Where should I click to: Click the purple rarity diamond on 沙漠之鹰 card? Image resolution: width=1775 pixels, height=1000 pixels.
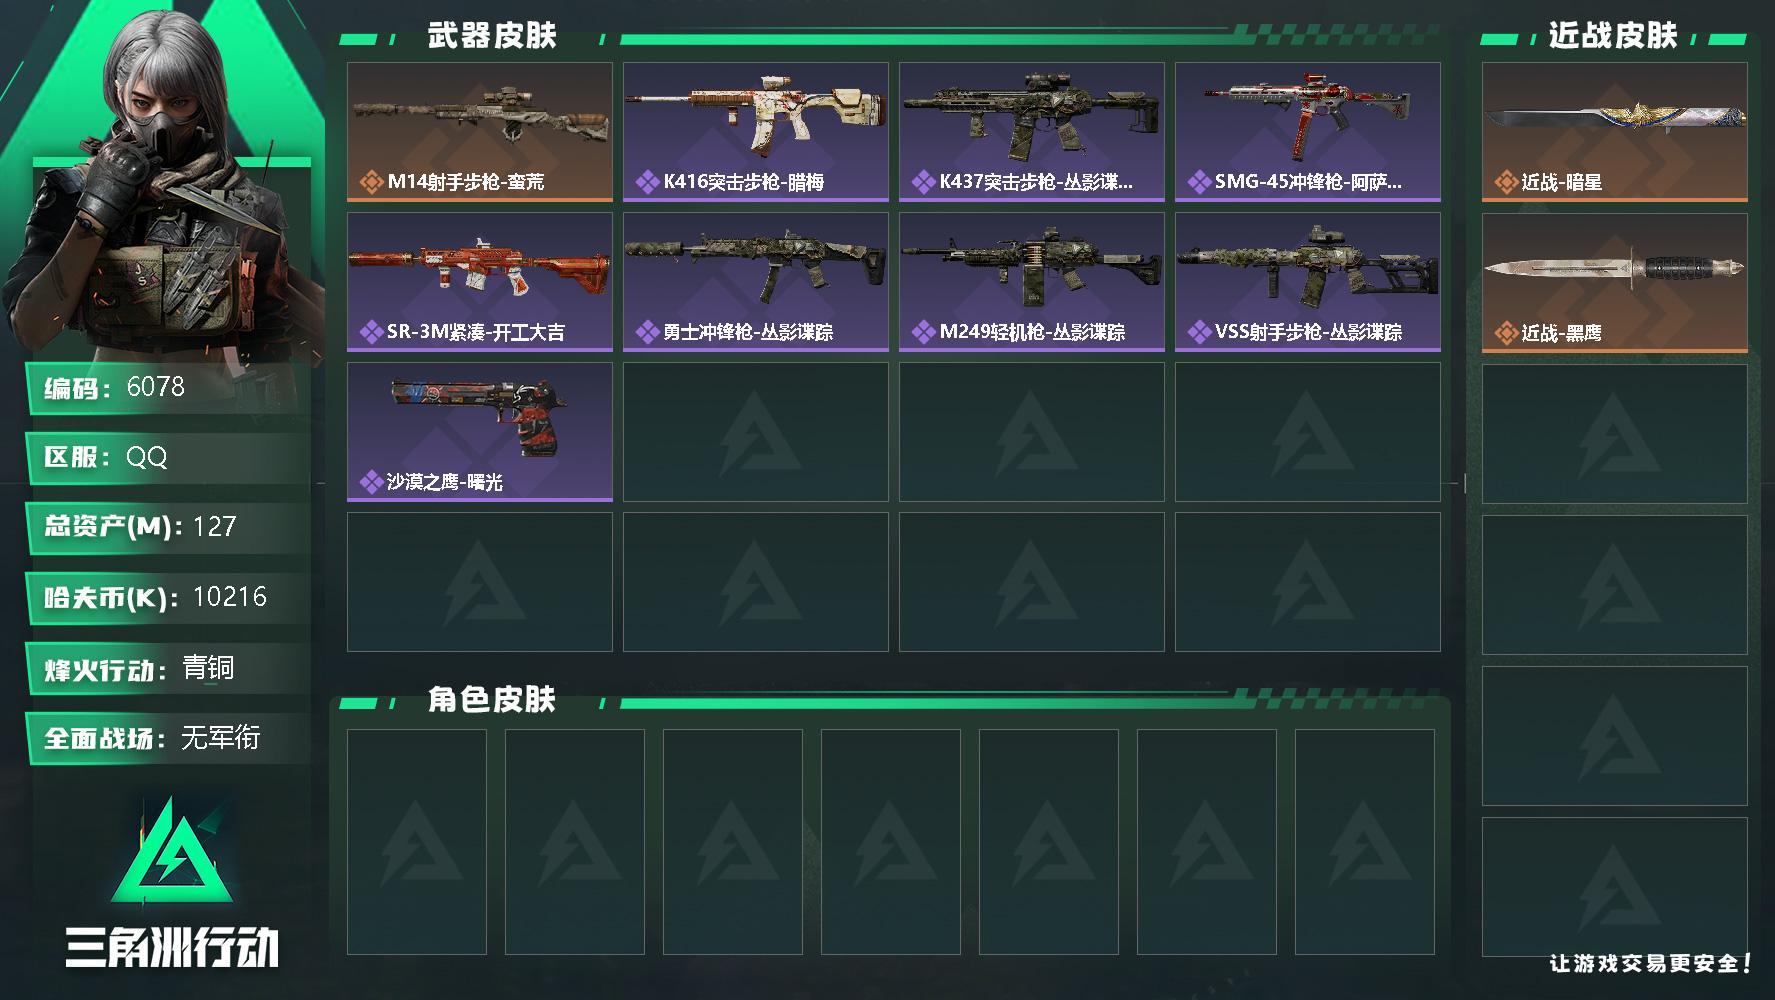[x=371, y=482]
